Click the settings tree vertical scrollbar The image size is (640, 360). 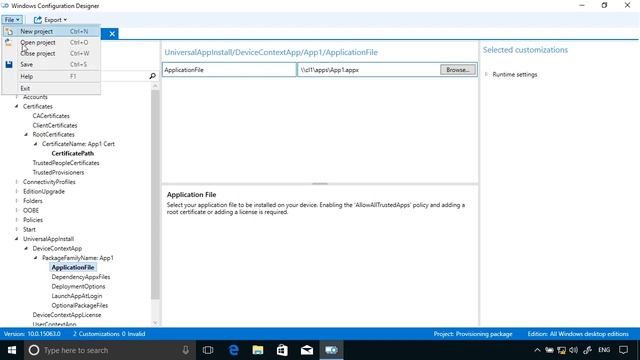155,196
